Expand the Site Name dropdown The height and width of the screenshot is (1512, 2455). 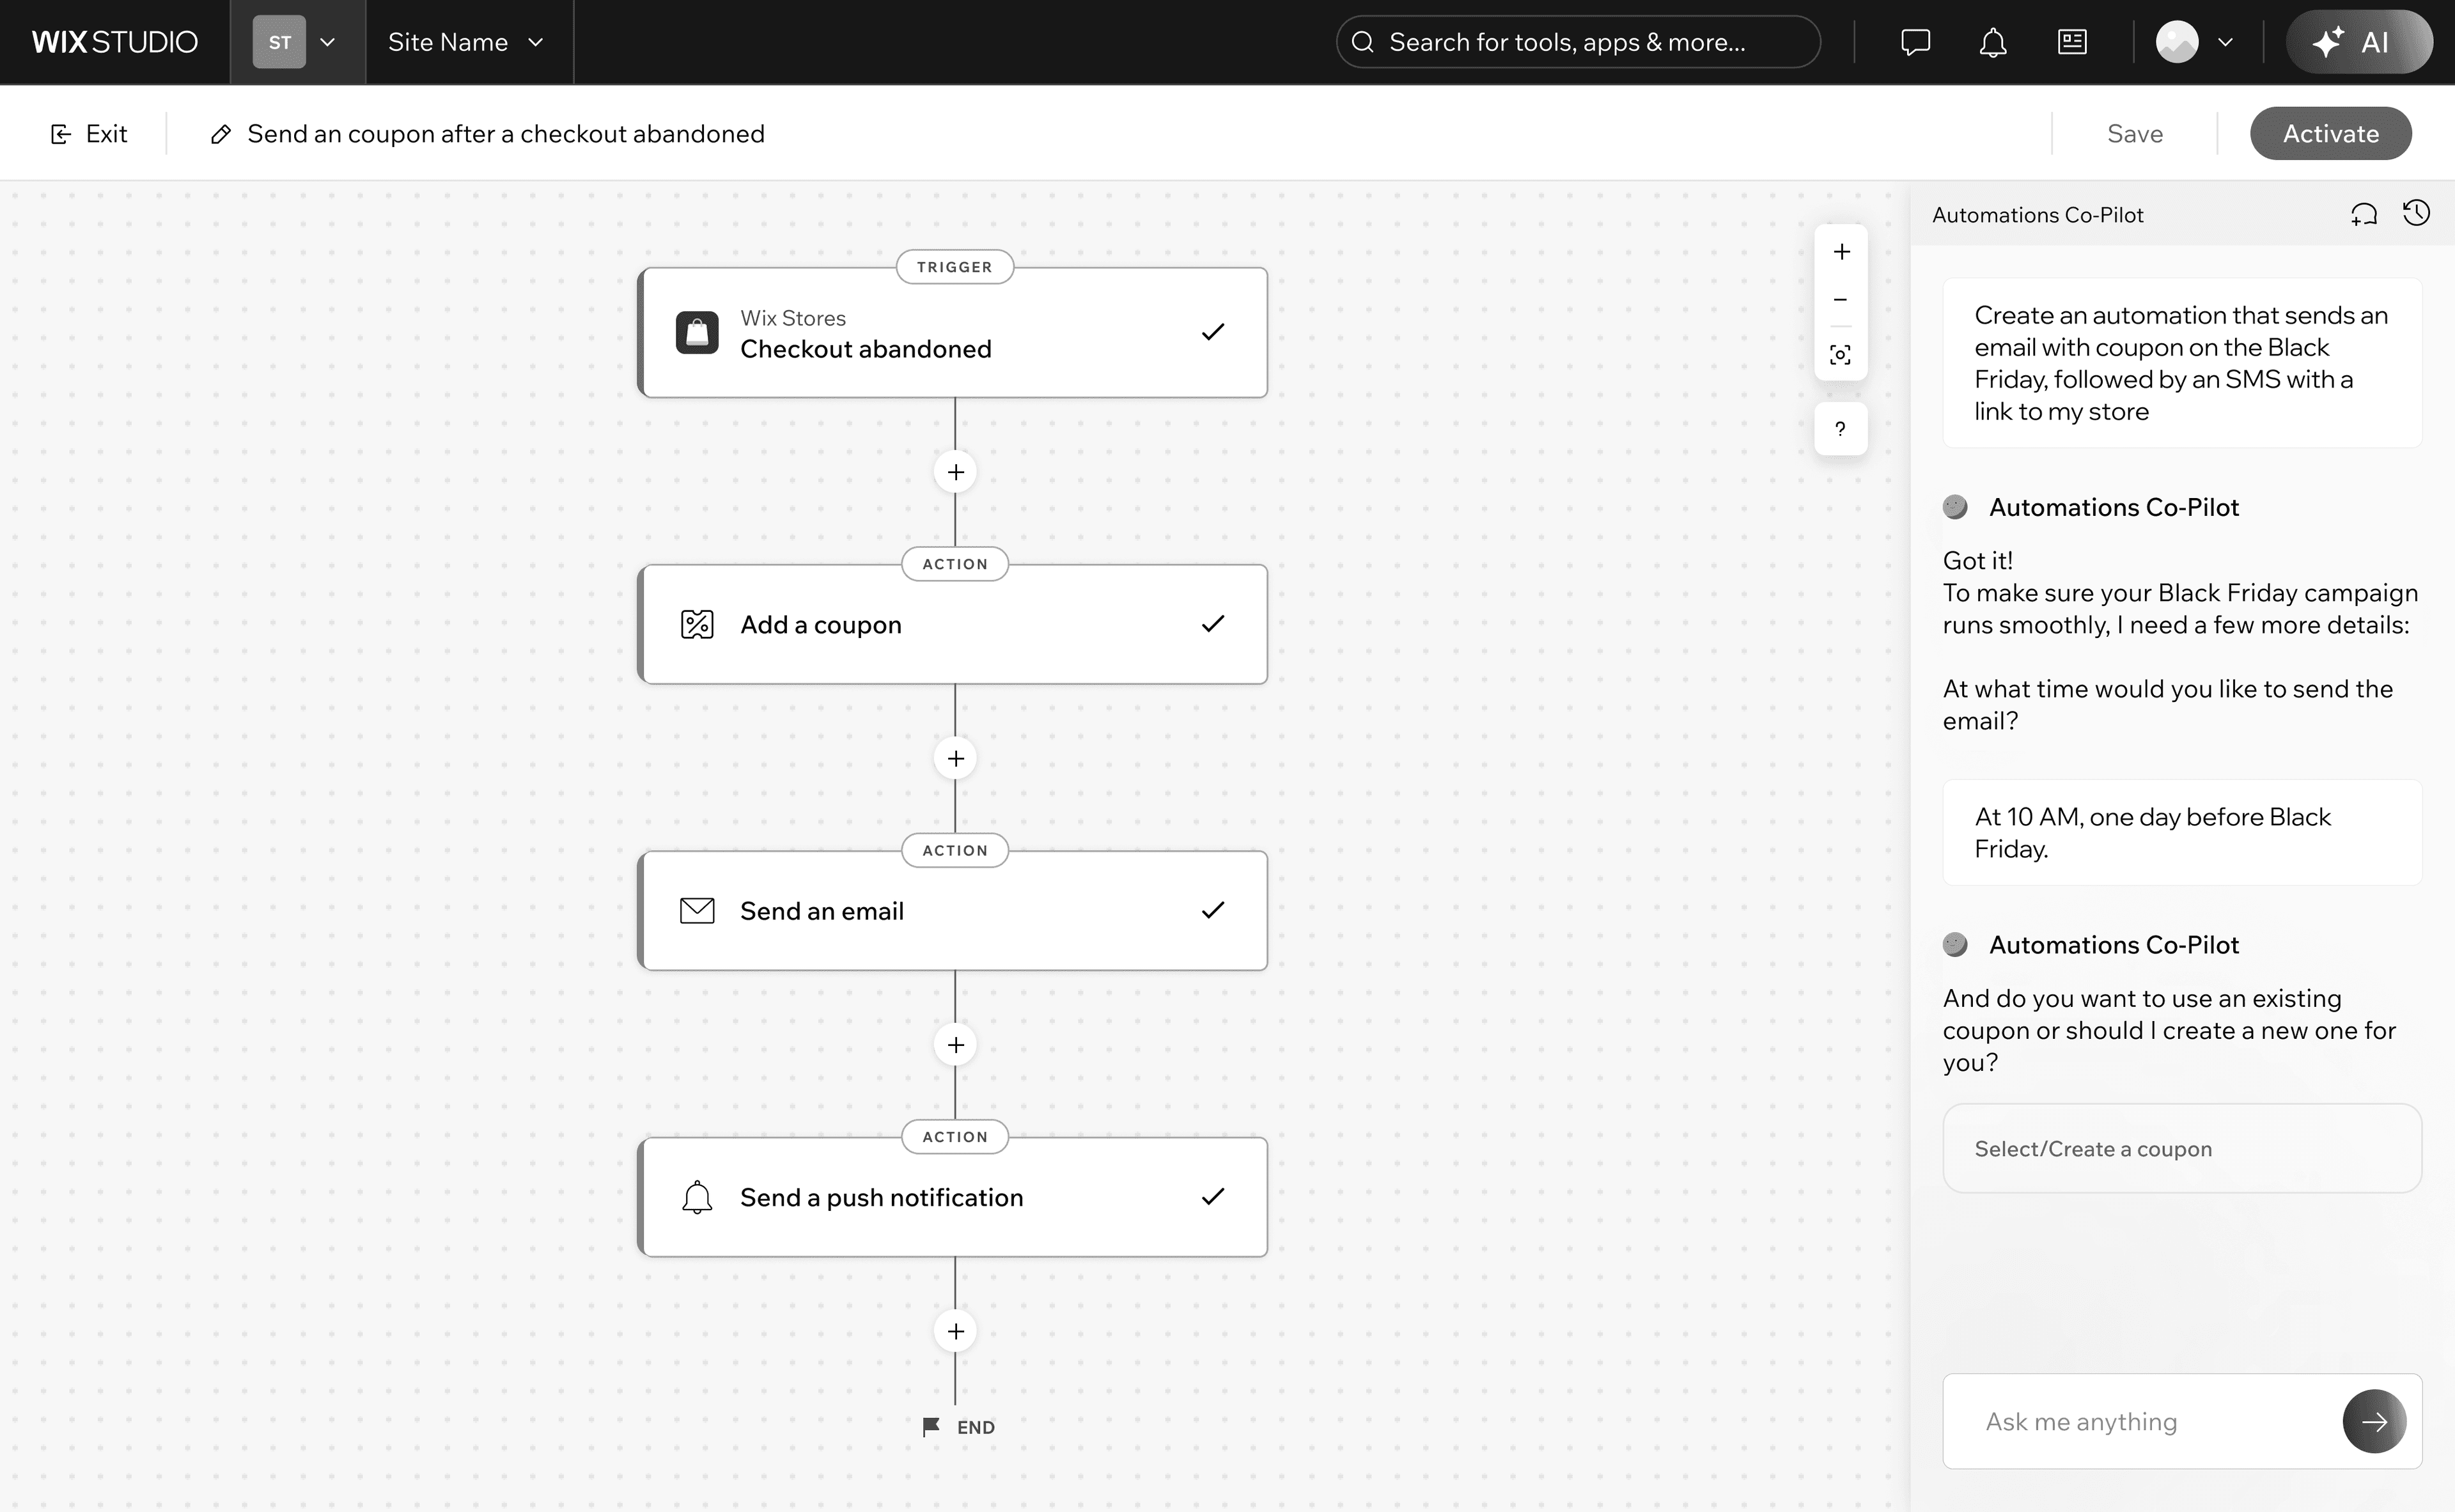(466, 42)
